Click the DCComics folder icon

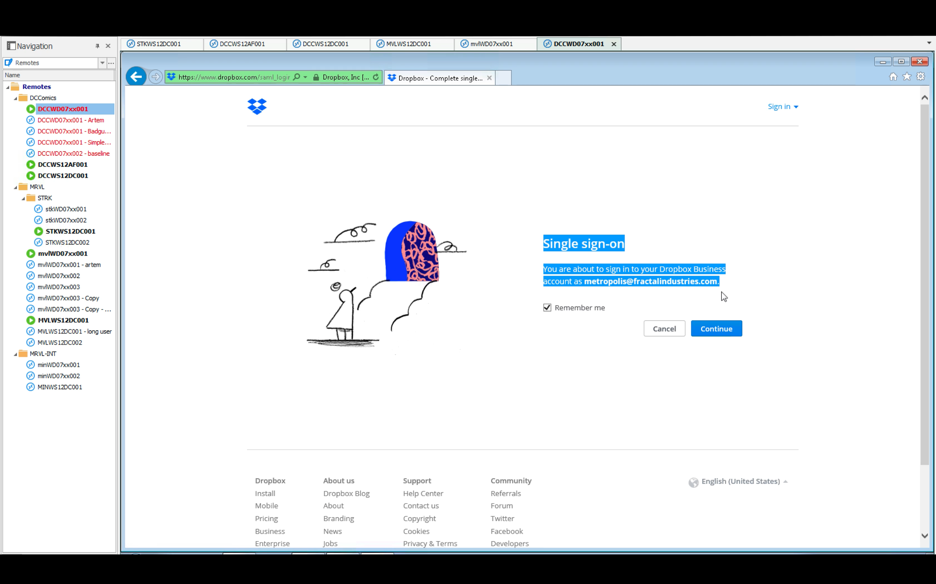click(23, 97)
